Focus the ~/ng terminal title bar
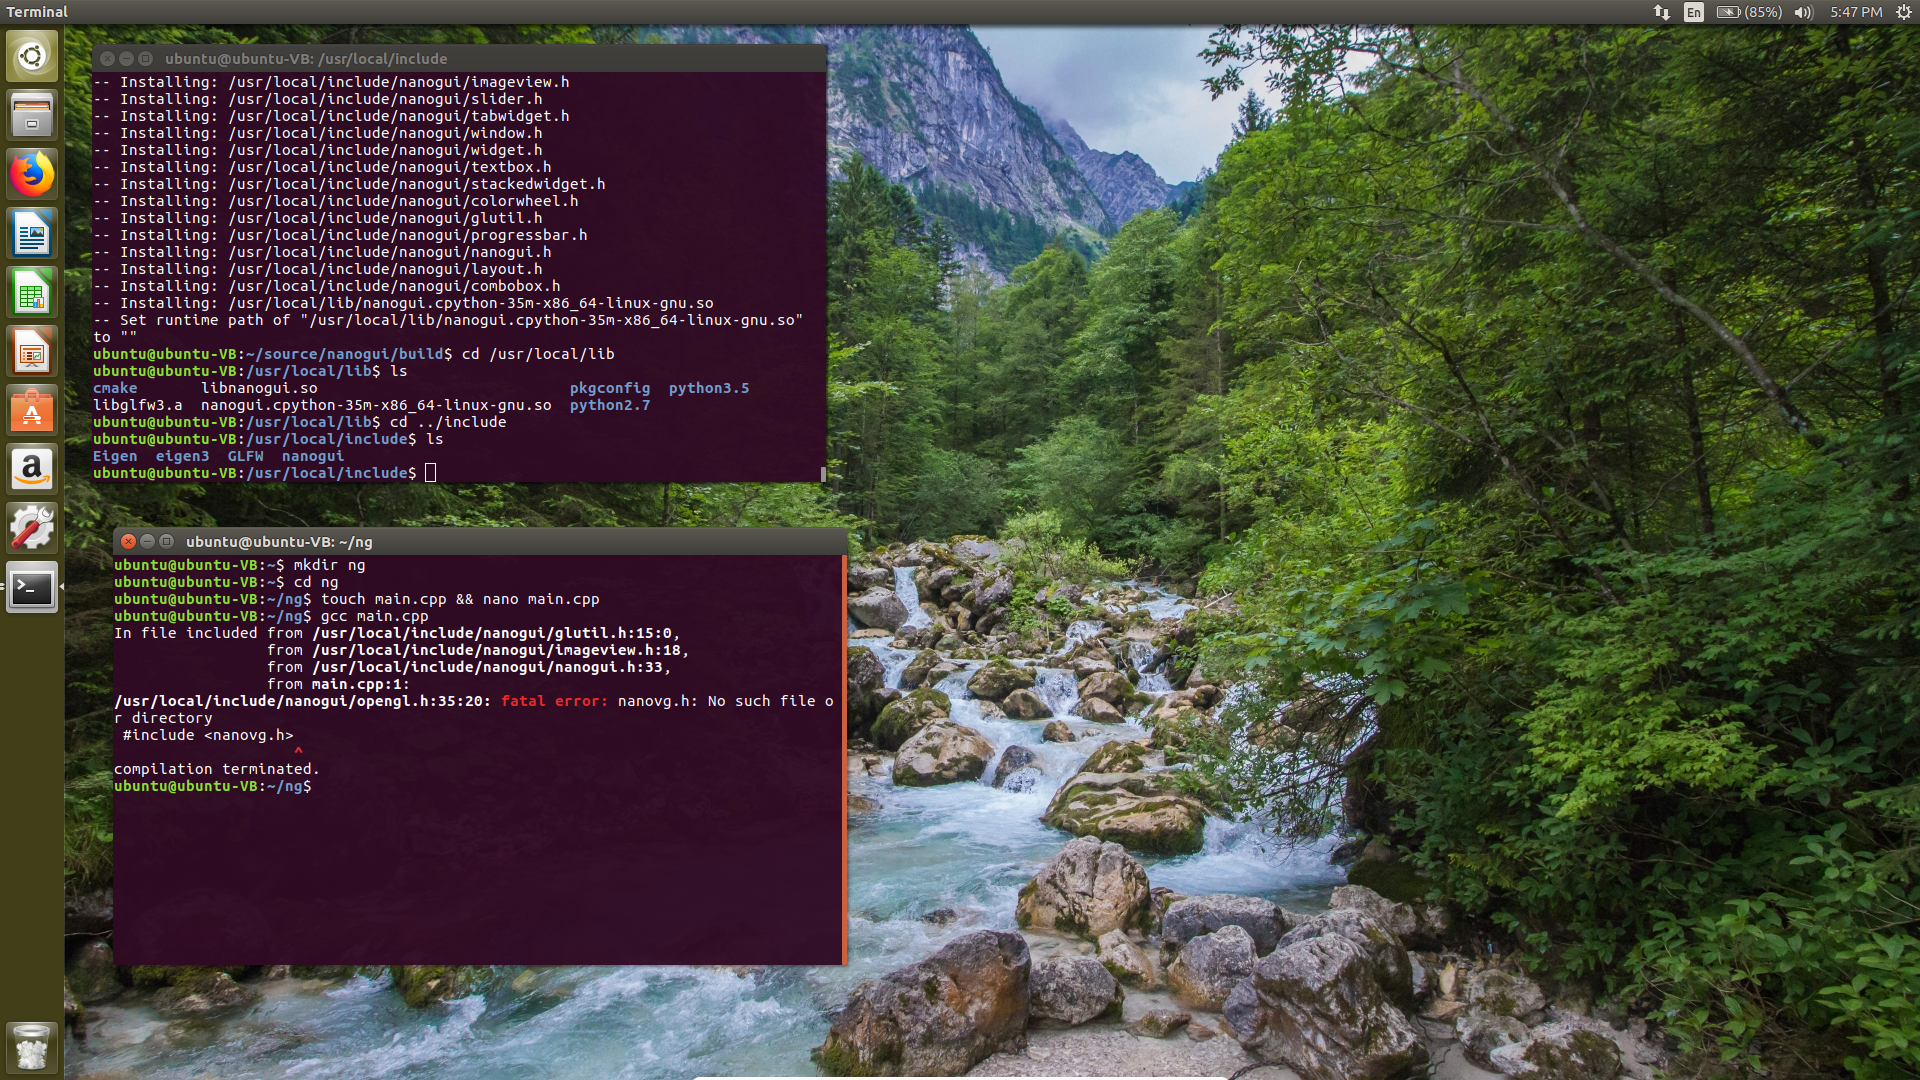 [480, 541]
